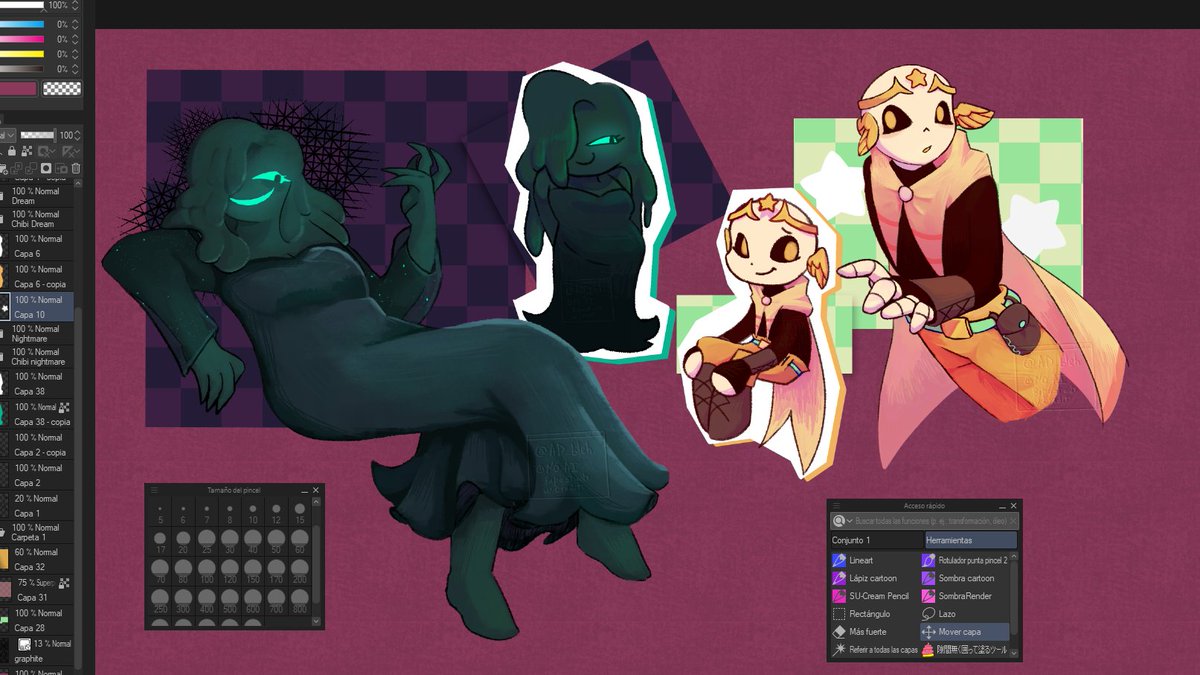The width and height of the screenshot is (1200, 675).
Task: Collapse the Tamaño del pincel panel
Action: click(304, 490)
